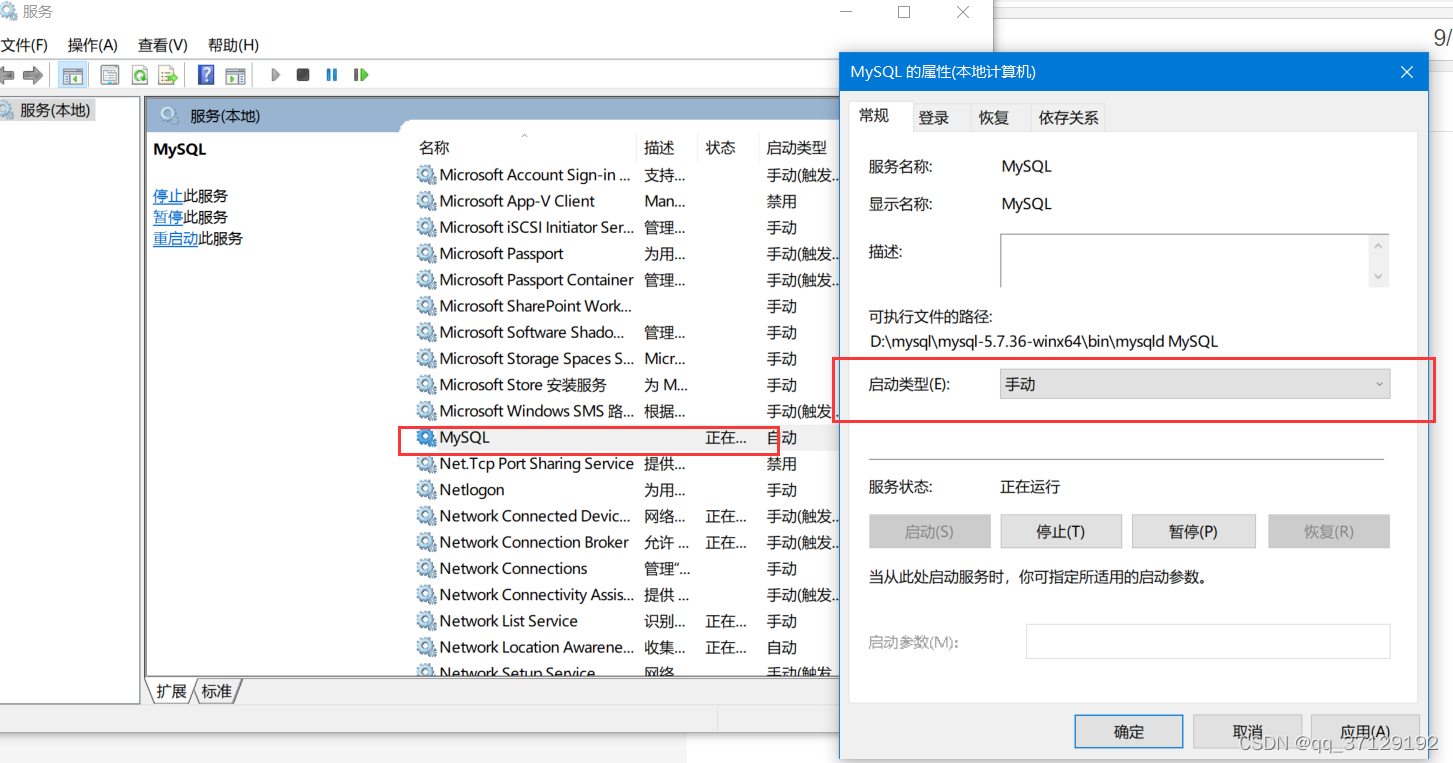Open the 启动类型(E) dropdown showing 手动

(x=1195, y=384)
